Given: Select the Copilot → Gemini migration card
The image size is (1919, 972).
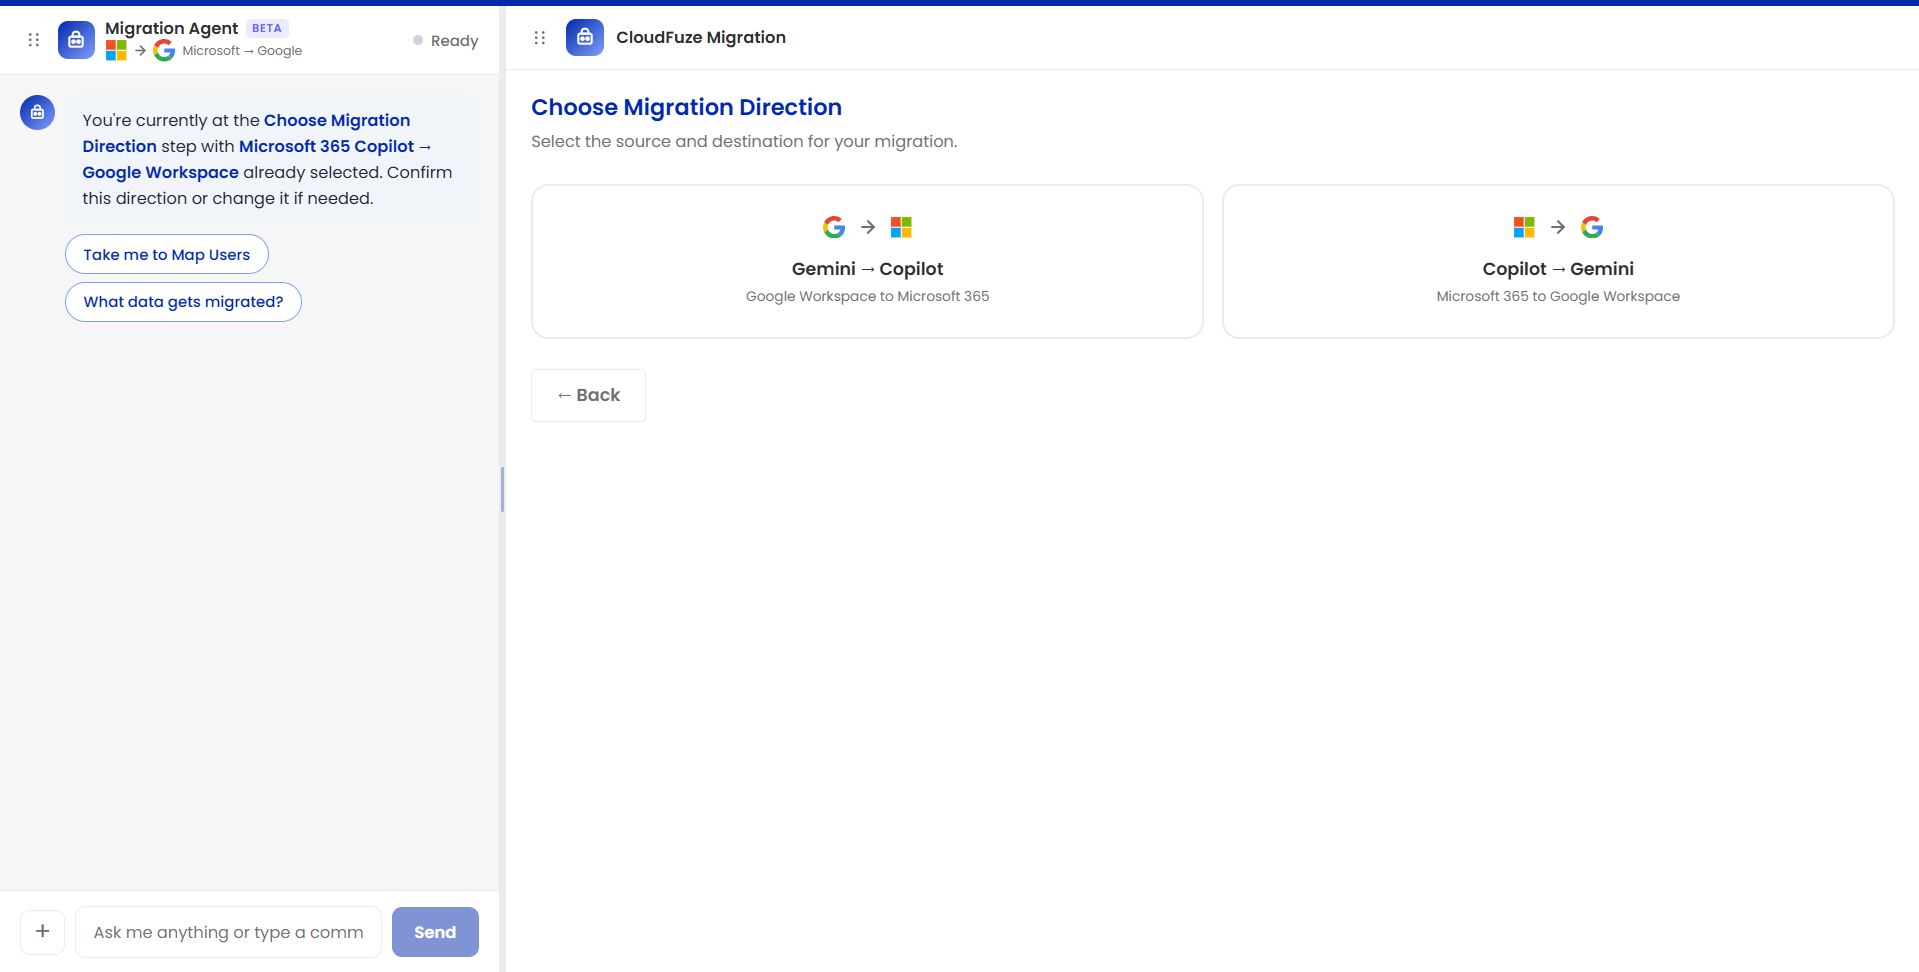Looking at the screenshot, I should tap(1558, 262).
